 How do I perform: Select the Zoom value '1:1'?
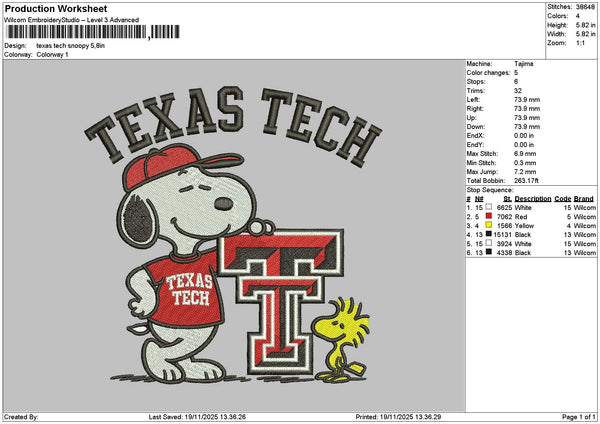pyautogui.click(x=580, y=43)
